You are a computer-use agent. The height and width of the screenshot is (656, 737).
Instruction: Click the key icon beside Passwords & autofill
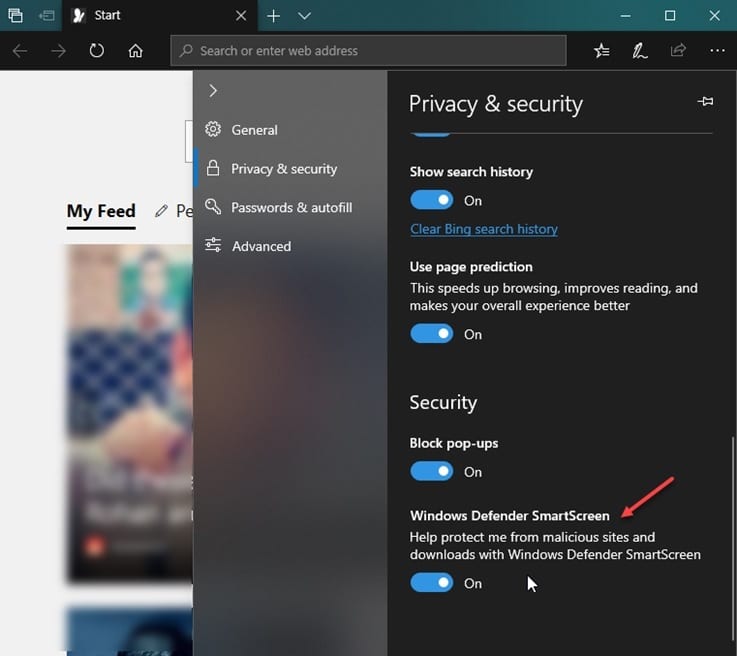tap(213, 206)
